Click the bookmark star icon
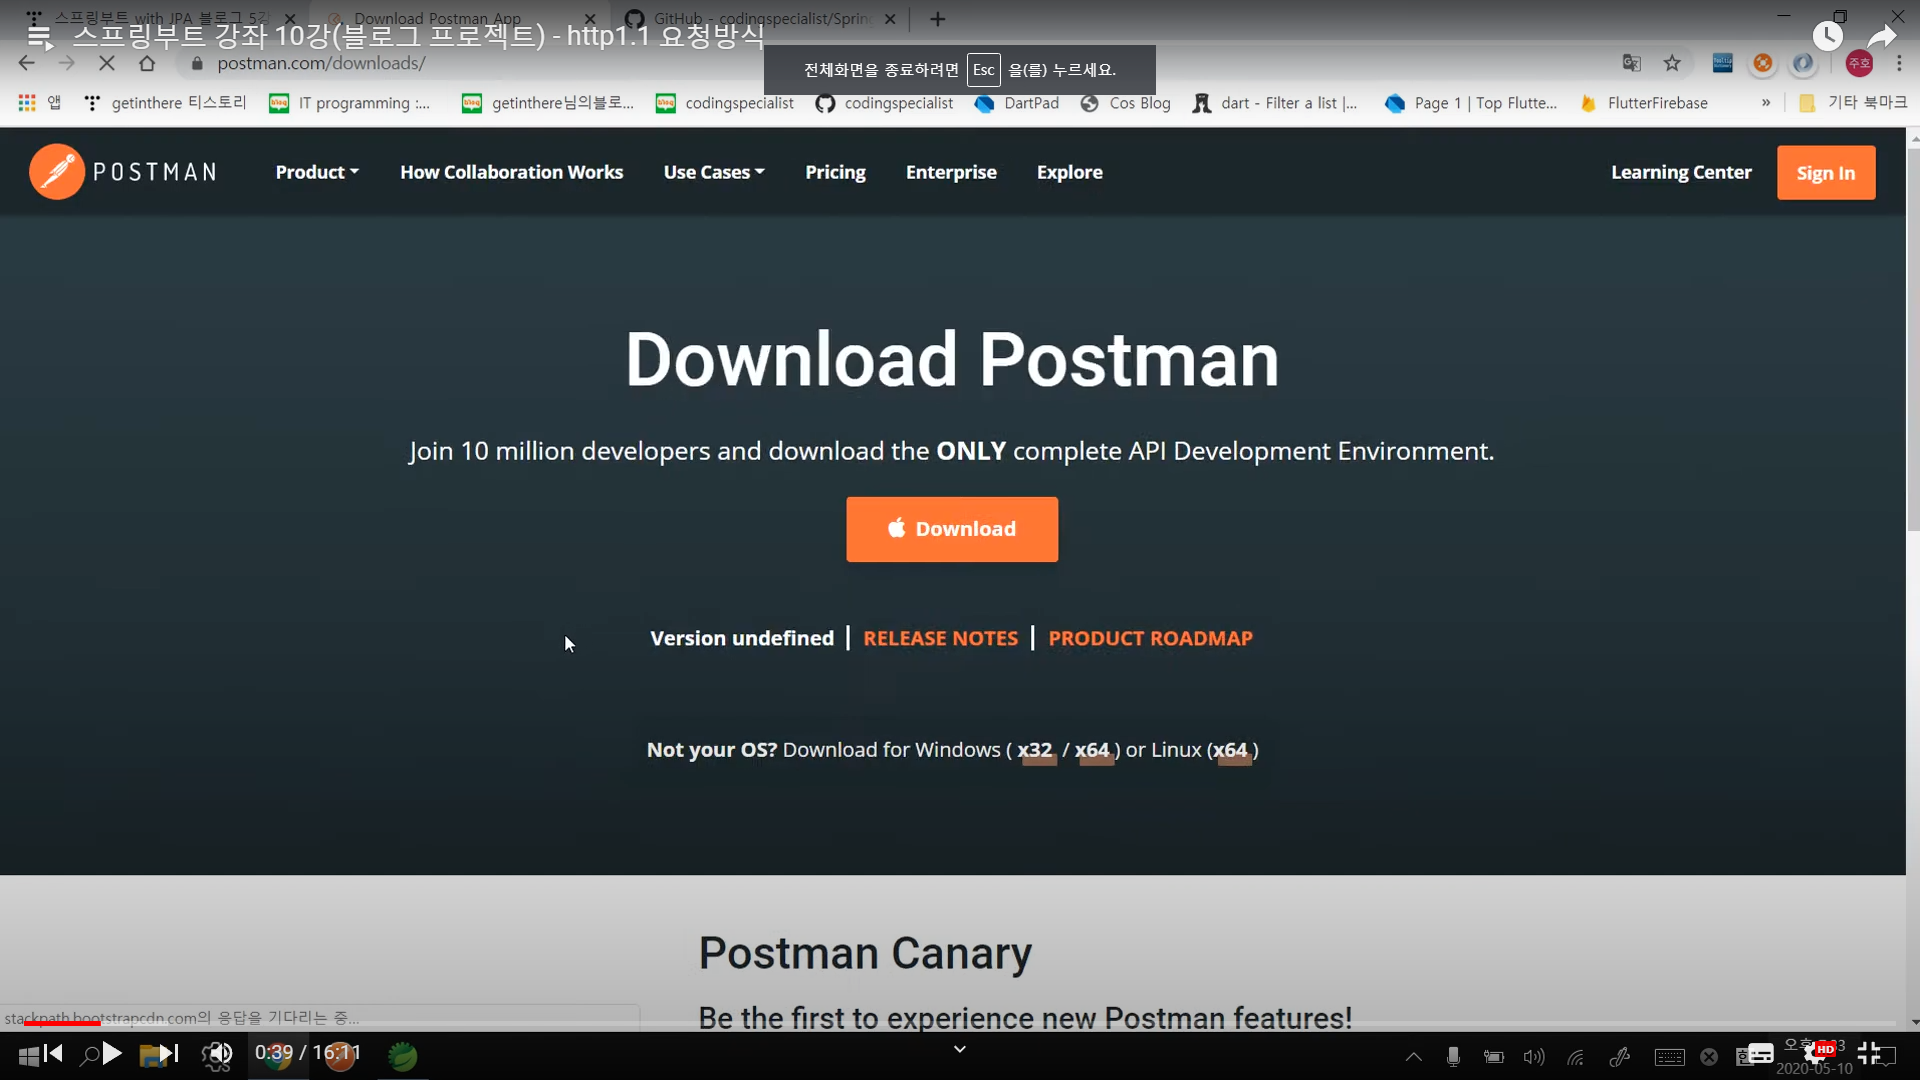 pyautogui.click(x=1672, y=63)
